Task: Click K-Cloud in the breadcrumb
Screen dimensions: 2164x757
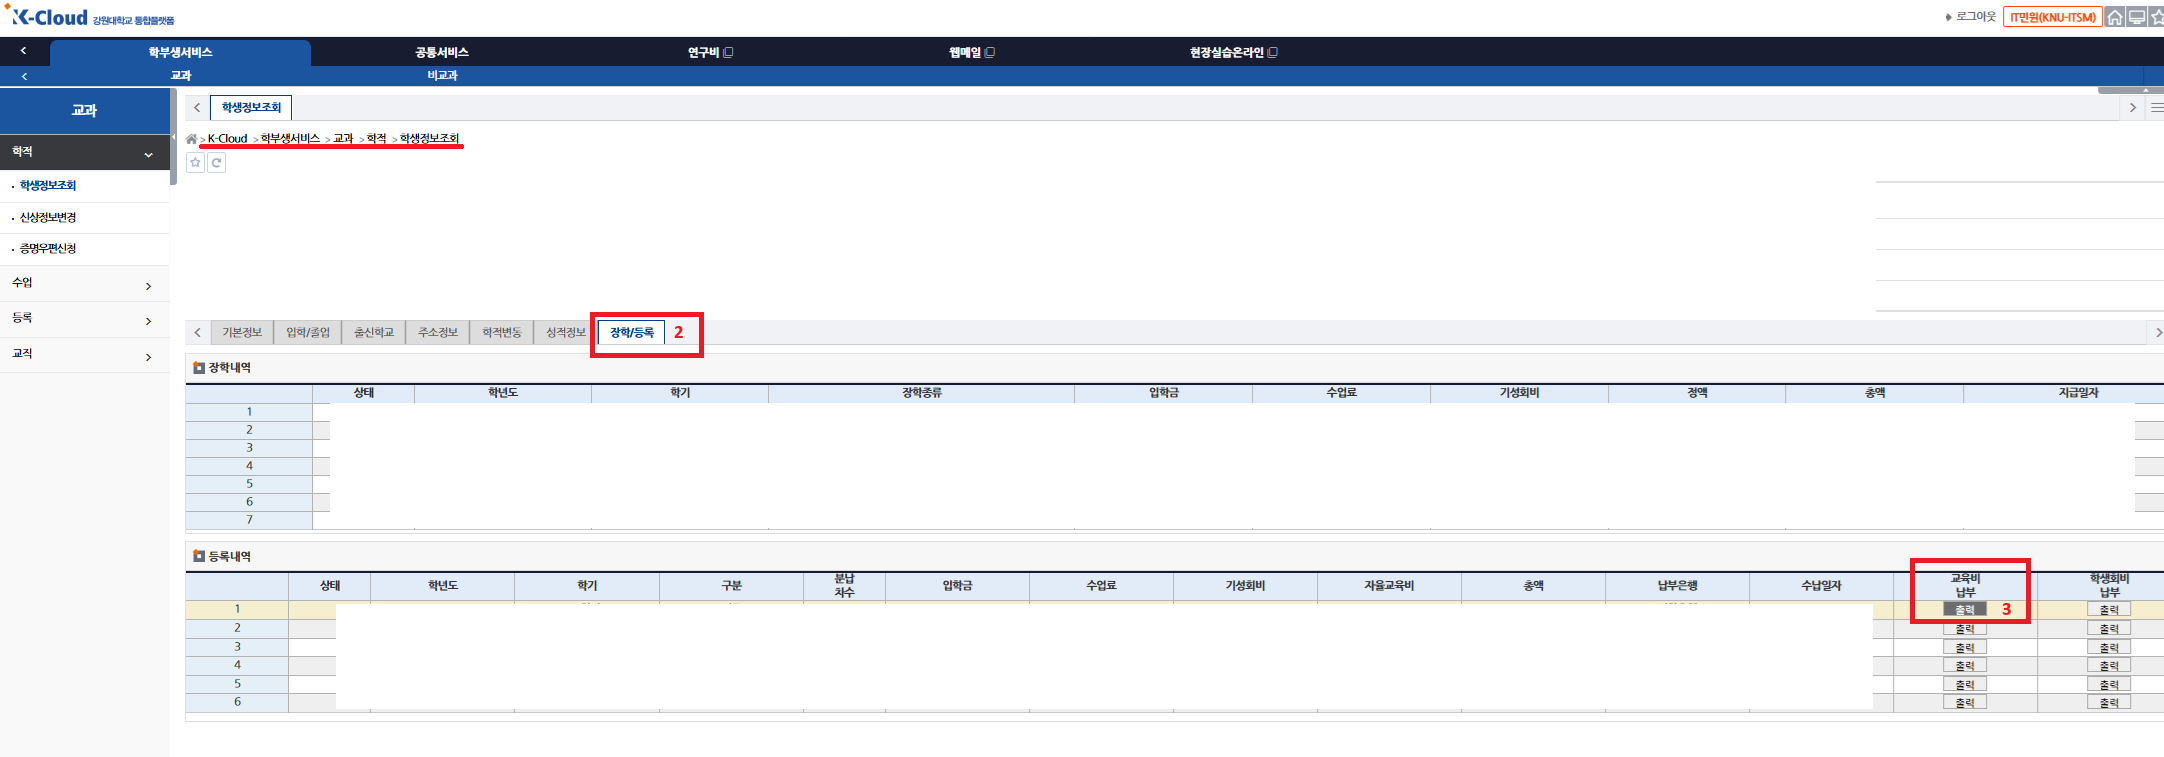Action: (x=227, y=139)
